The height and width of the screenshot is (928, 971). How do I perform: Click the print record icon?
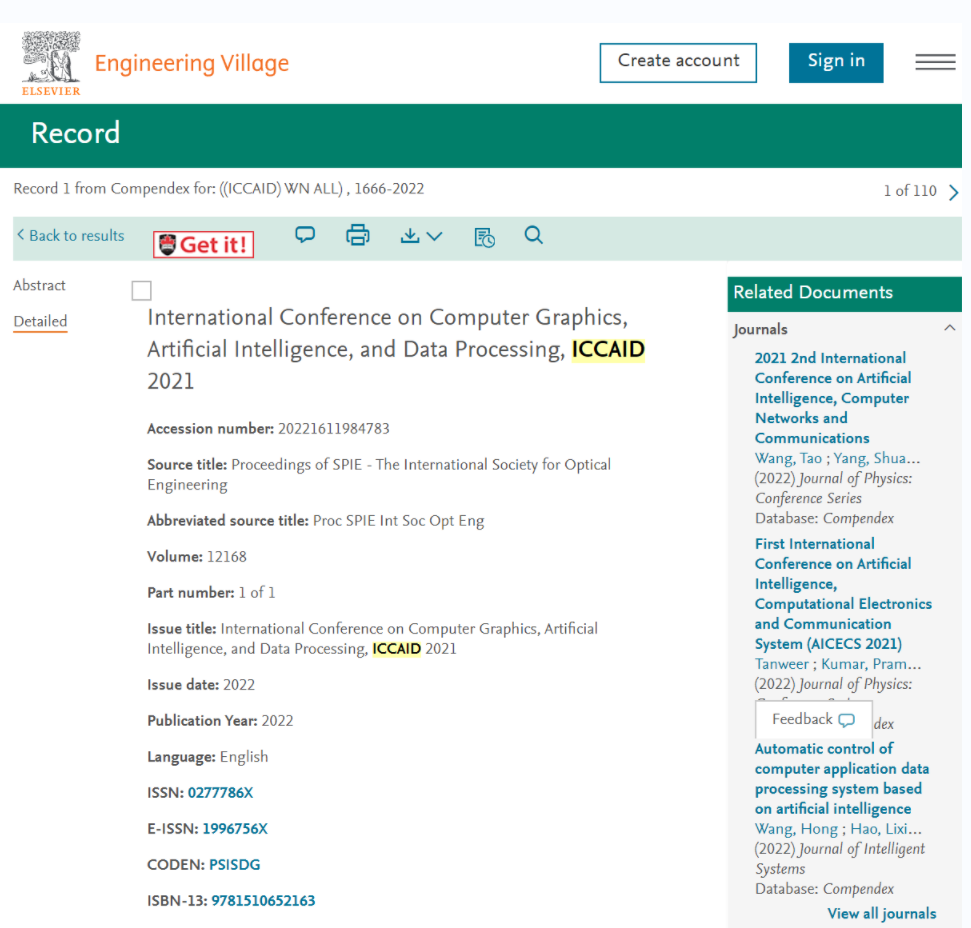pyautogui.click(x=357, y=235)
